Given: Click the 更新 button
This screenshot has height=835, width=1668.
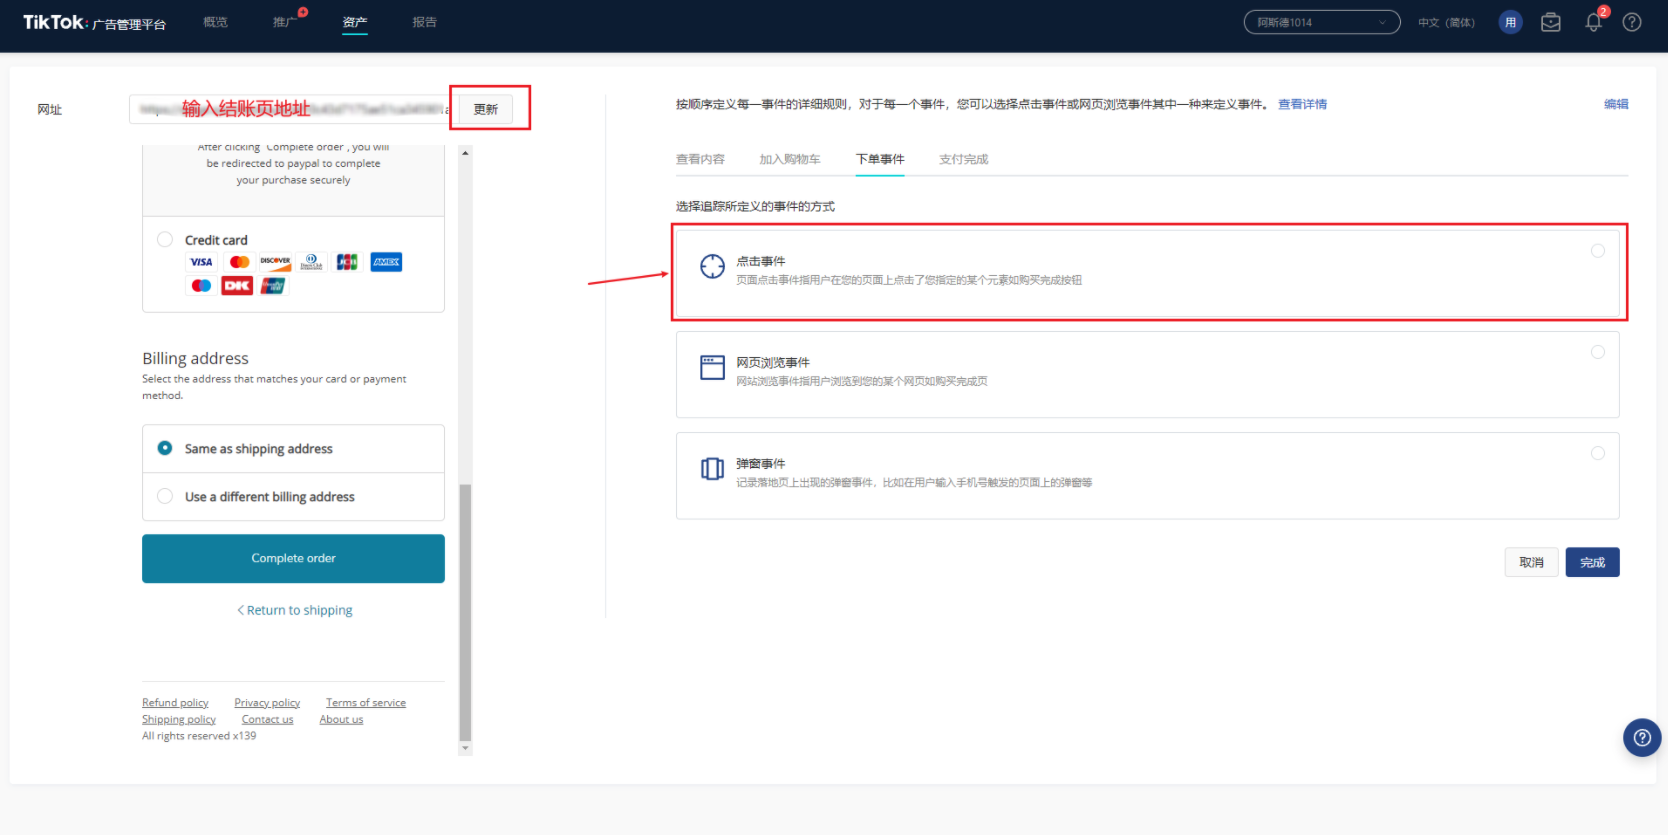Looking at the screenshot, I should pyautogui.click(x=486, y=109).
